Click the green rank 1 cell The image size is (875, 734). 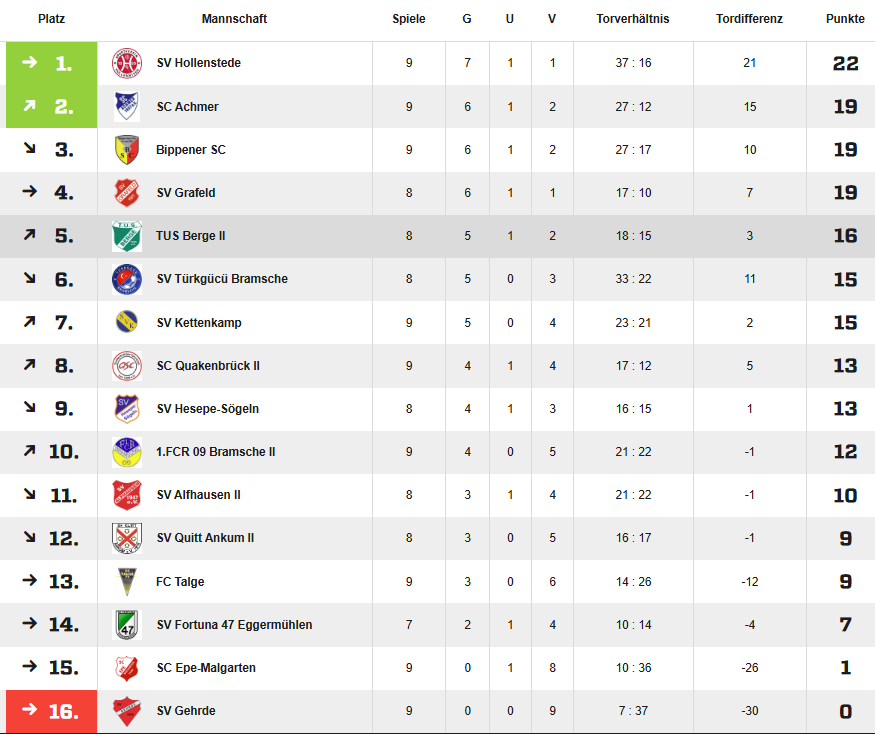(52, 63)
